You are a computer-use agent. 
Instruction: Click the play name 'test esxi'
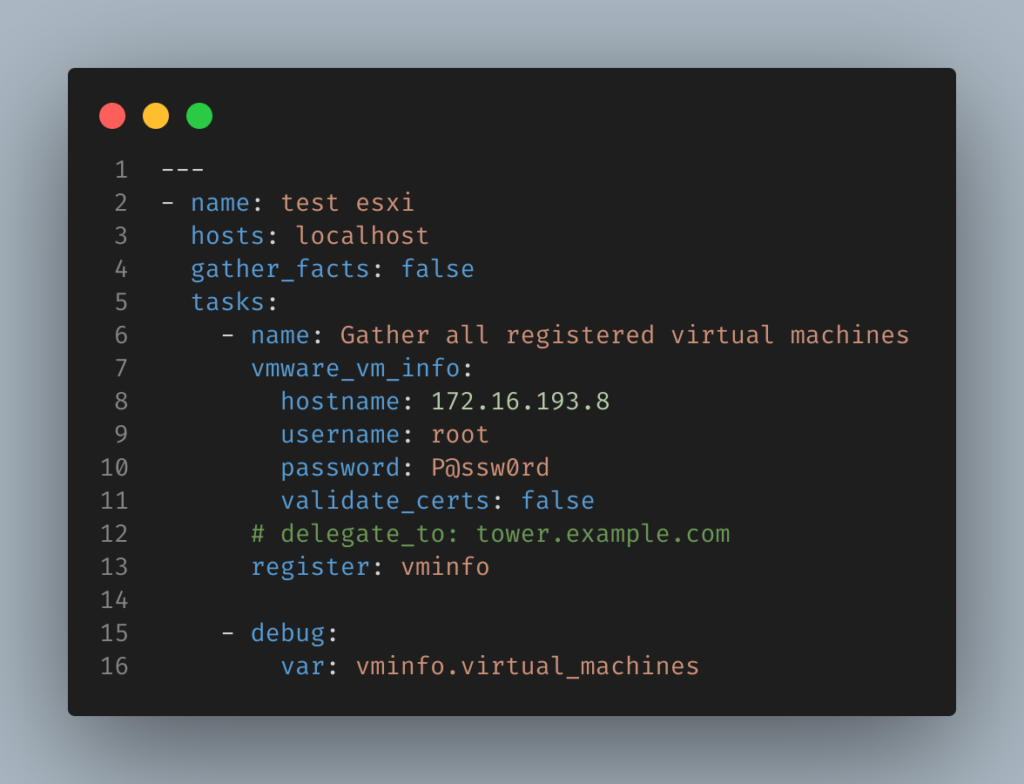click(347, 203)
